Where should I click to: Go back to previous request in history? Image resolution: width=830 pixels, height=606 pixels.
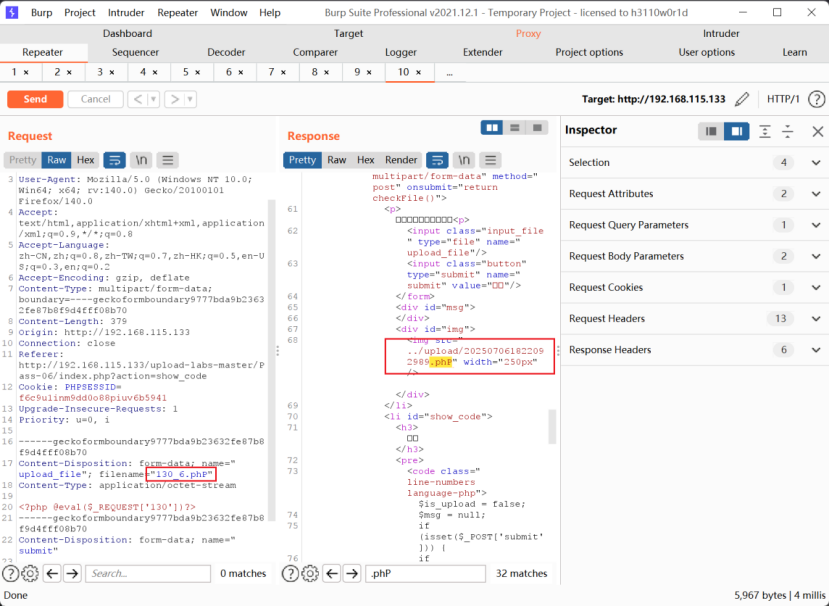point(138,99)
